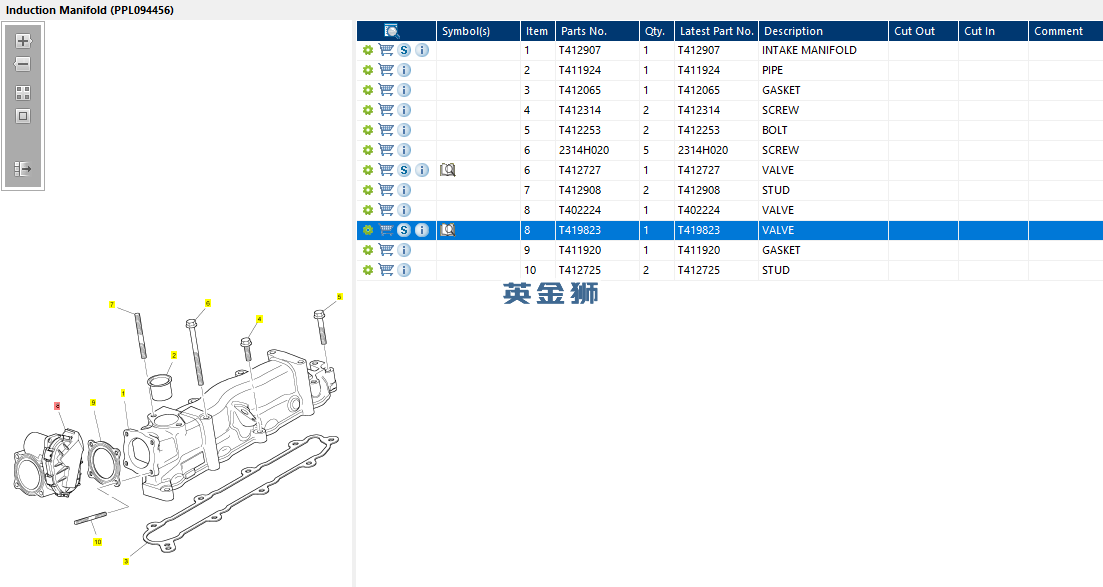The height and width of the screenshot is (587, 1103).
Task: Sort by the Latest Part No. column header
Action: [716, 31]
